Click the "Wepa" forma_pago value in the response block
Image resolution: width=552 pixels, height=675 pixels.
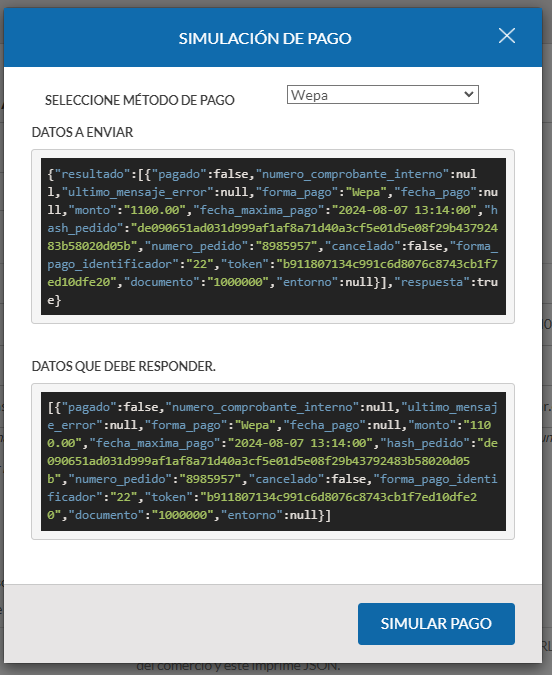pyautogui.click(x=254, y=425)
